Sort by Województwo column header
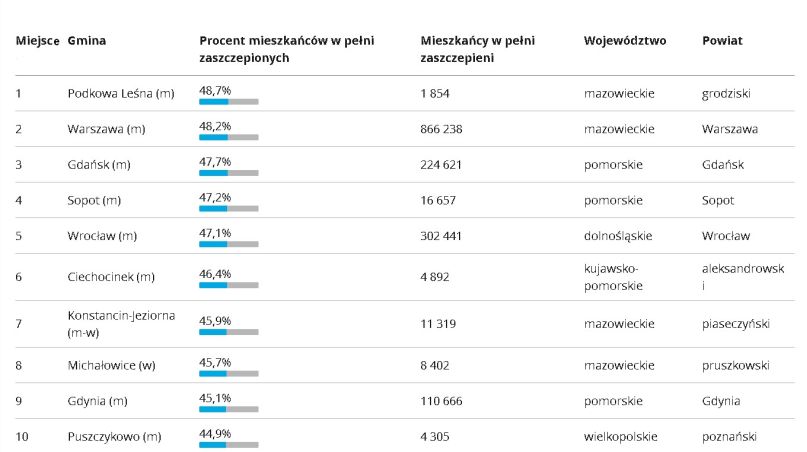This screenshot has width=807, height=452. (x=625, y=41)
